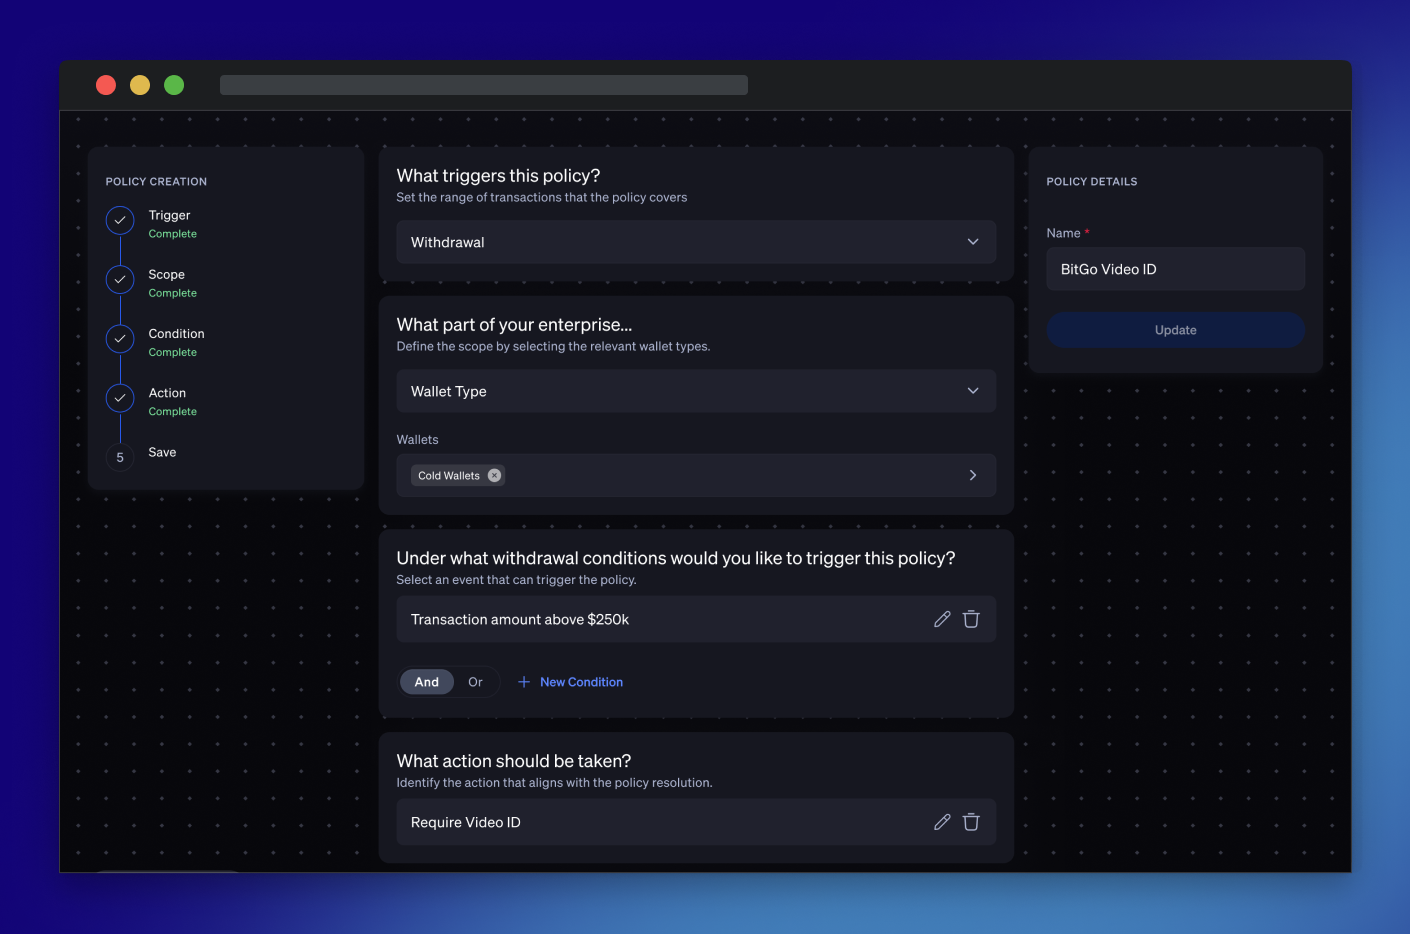Click the policy Name input field

pyautogui.click(x=1176, y=269)
